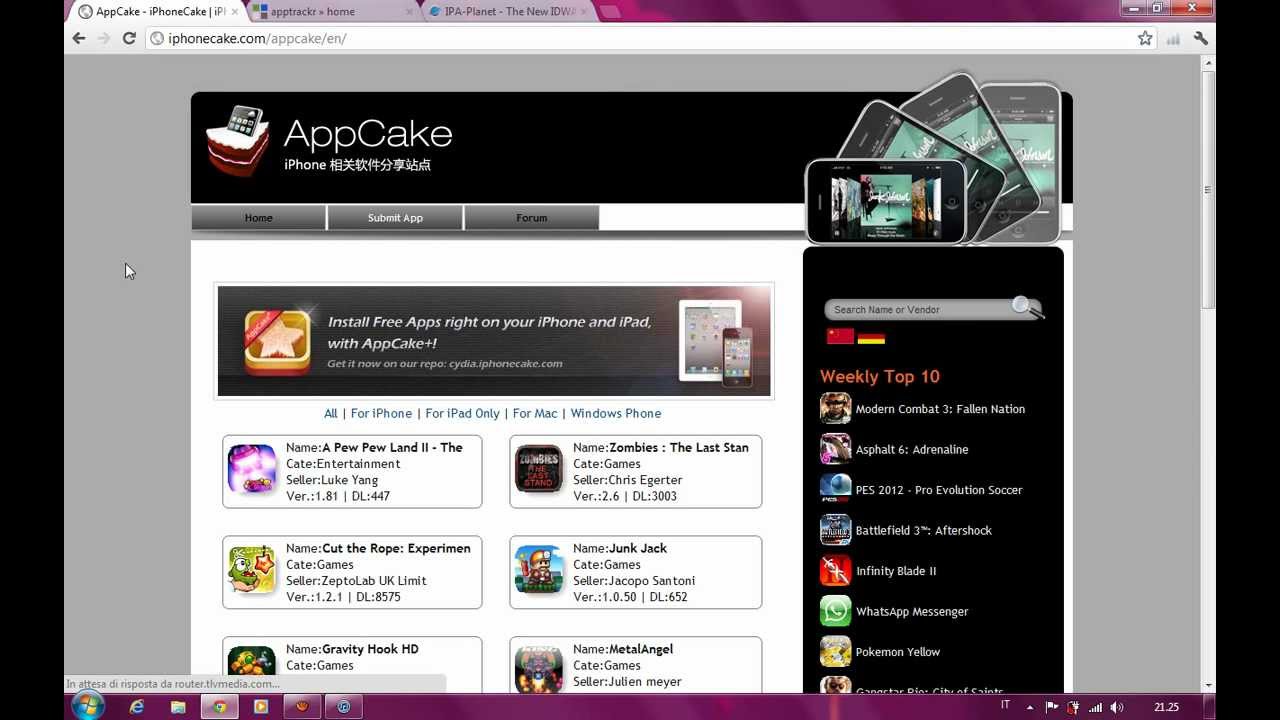1280x720 pixels.
Task: Open PES 2012 Pro Evolution Soccer link
Action: 939,490
